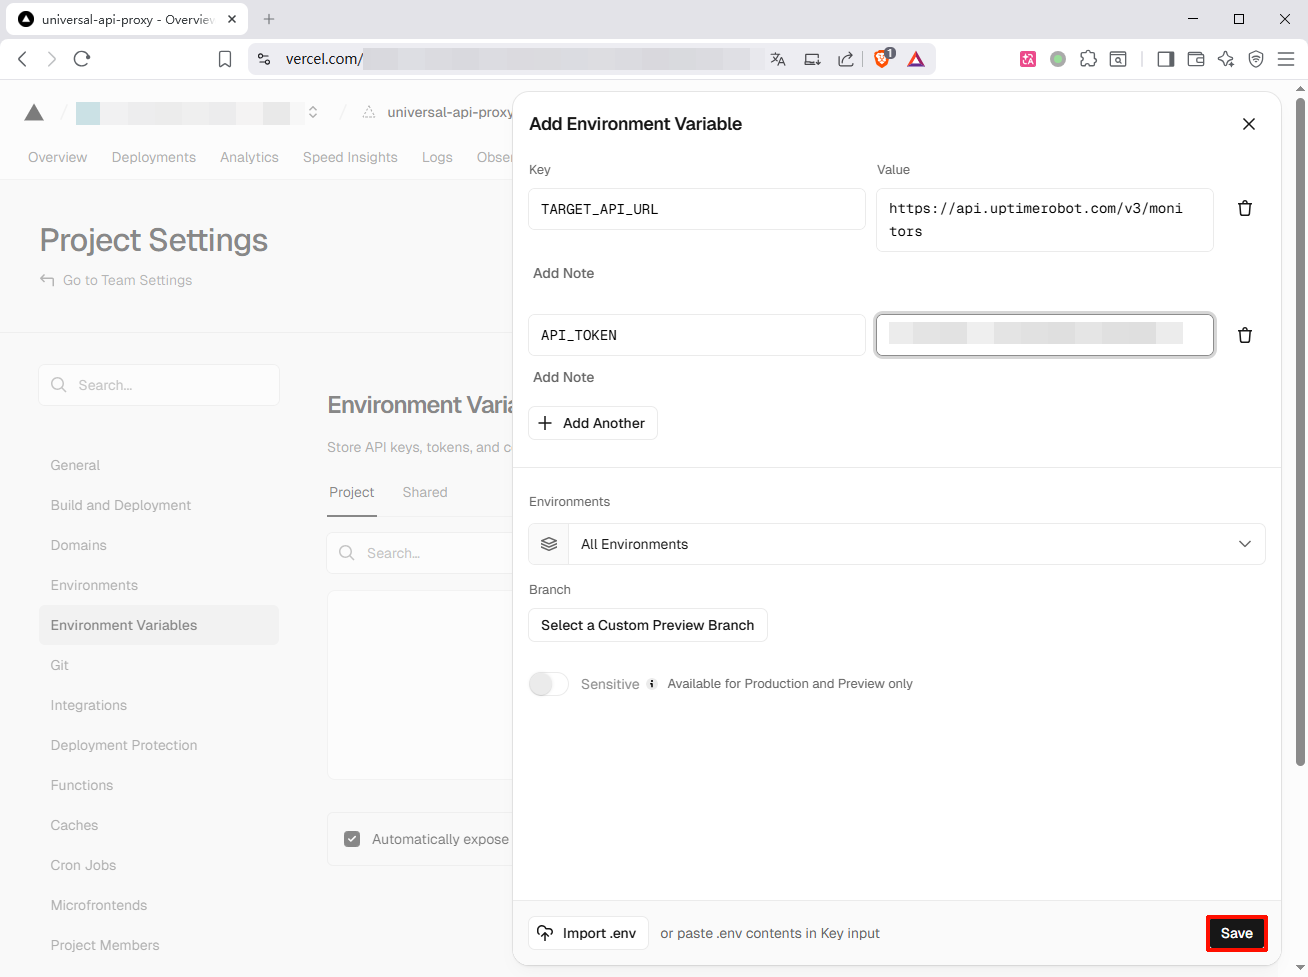The width and height of the screenshot is (1308, 977).
Task: Open the Deployments tab
Action: pyautogui.click(x=154, y=157)
